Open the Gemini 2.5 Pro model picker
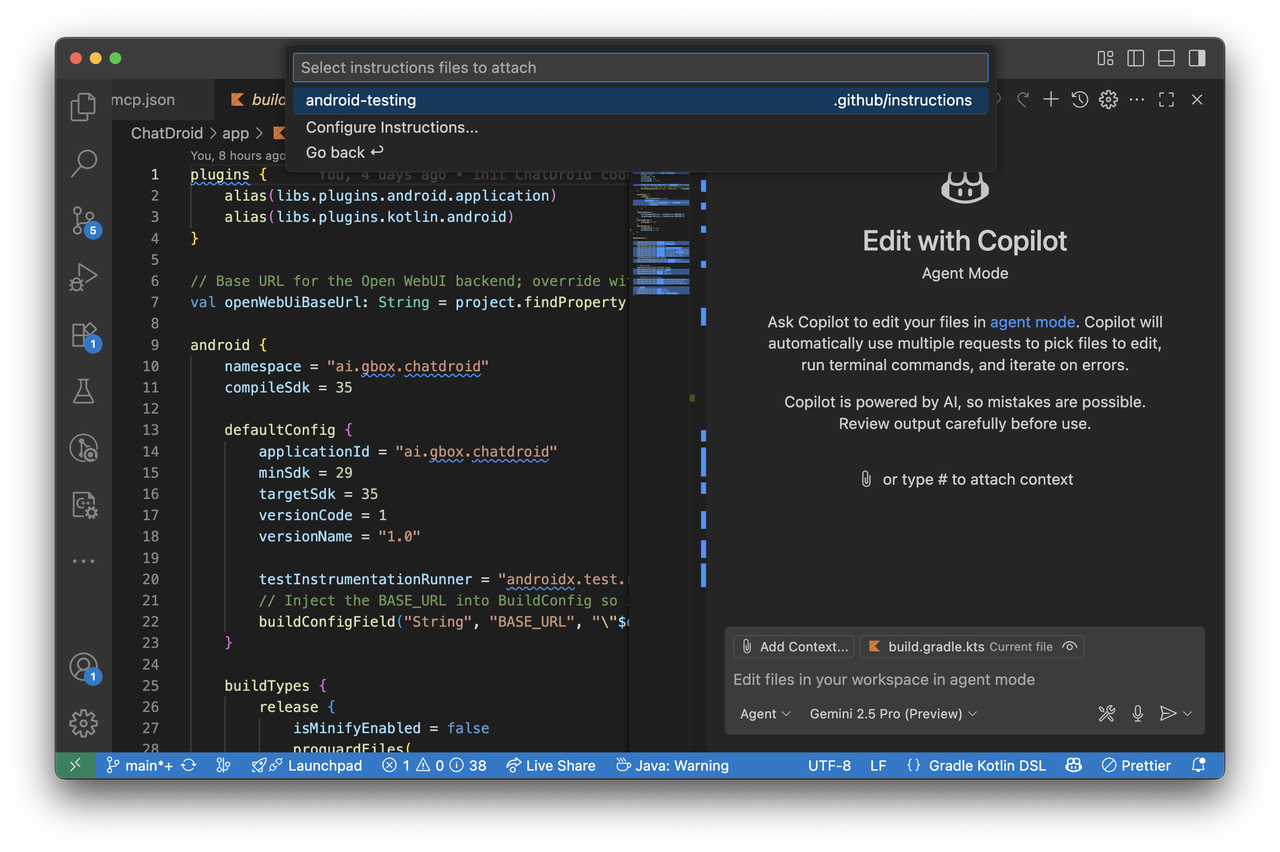The width and height of the screenshot is (1280, 852). (x=893, y=713)
